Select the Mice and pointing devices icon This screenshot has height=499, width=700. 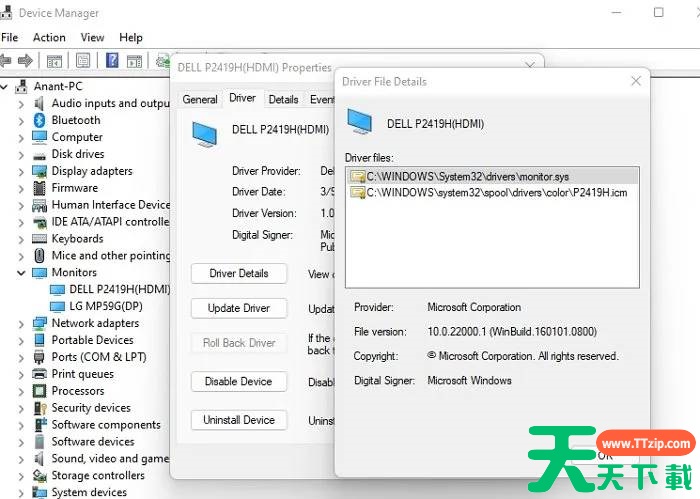tap(39, 256)
